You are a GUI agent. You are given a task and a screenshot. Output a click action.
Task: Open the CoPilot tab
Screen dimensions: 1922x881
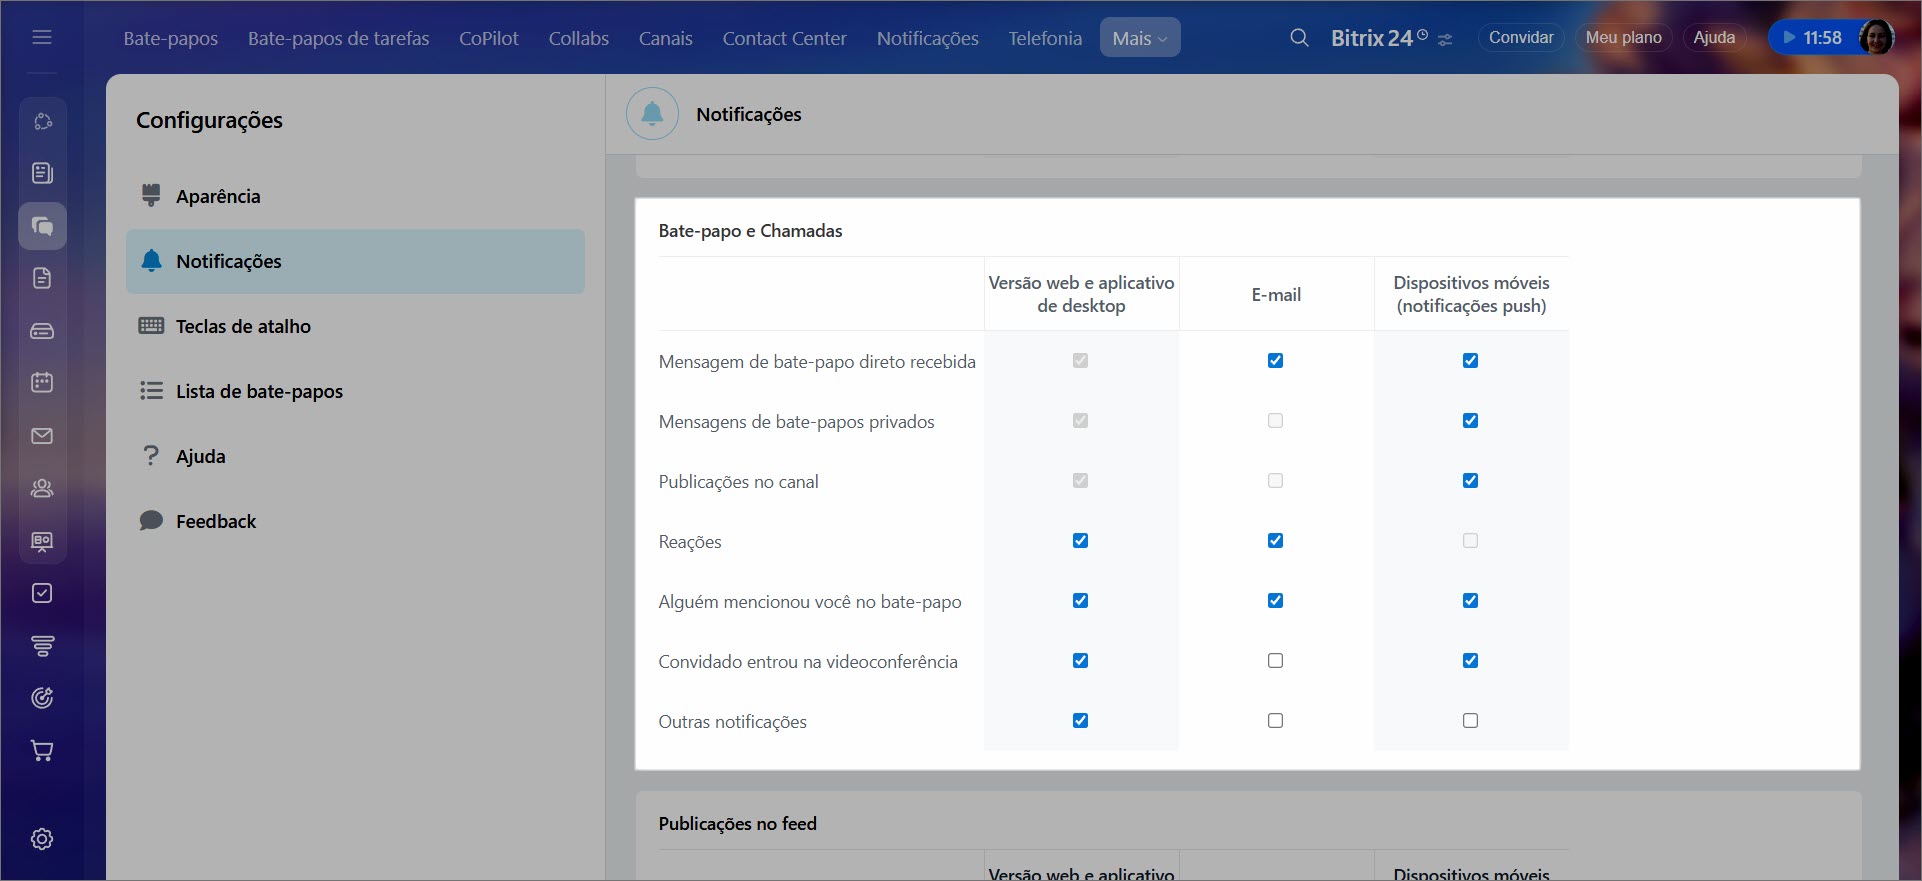[488, 38]
